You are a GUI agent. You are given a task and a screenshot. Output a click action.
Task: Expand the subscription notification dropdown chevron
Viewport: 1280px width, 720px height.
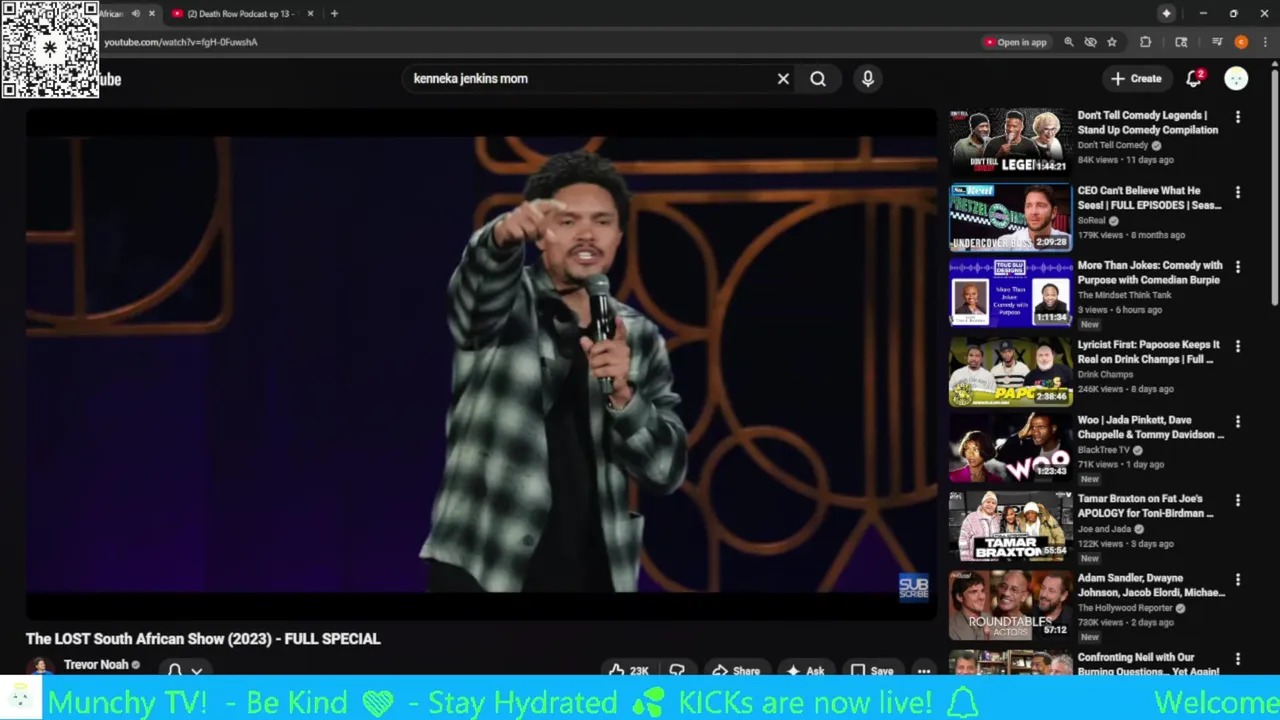click(x=197, y=671)
